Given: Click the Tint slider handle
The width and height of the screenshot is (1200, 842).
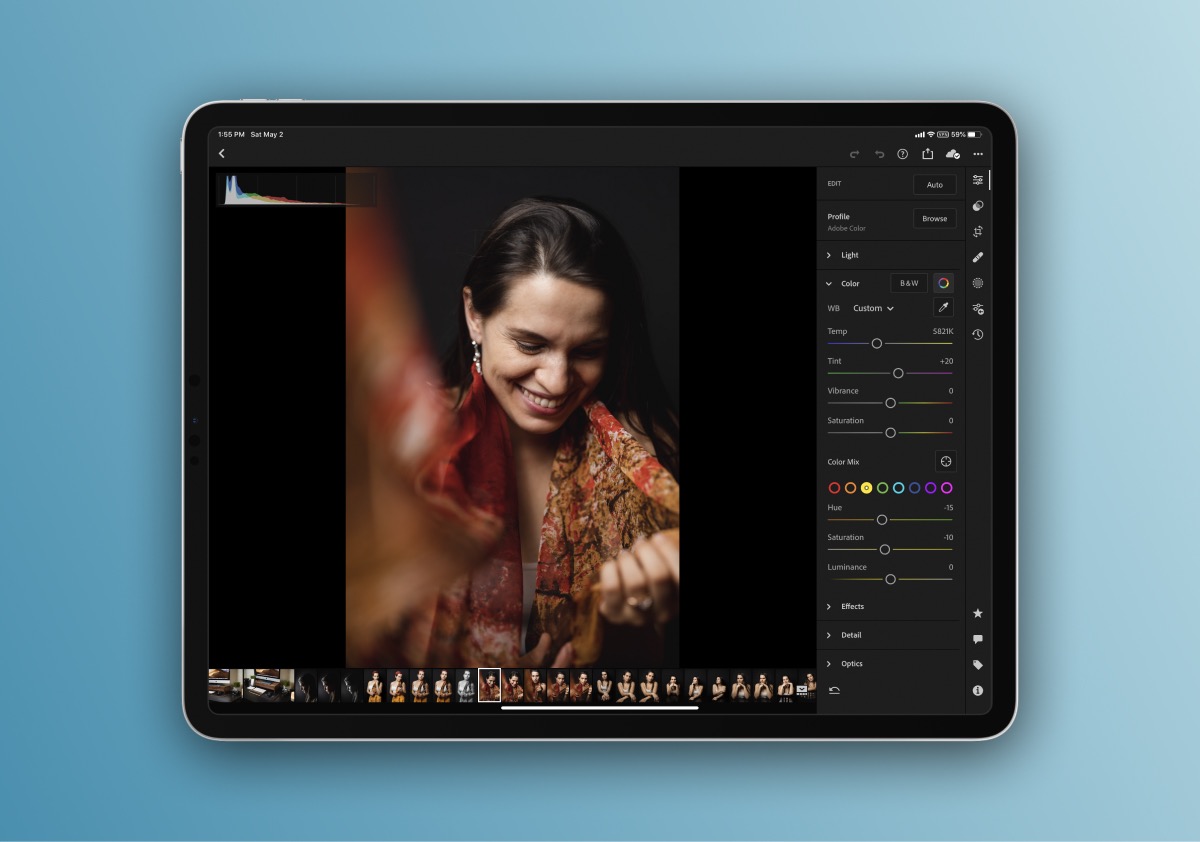Looking at the screenshot, I should [898, 373].
